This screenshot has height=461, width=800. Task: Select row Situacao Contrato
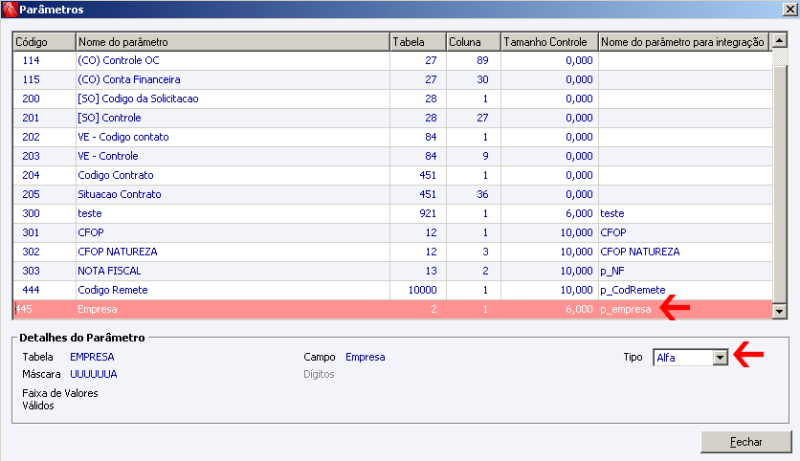click(393, 194)
